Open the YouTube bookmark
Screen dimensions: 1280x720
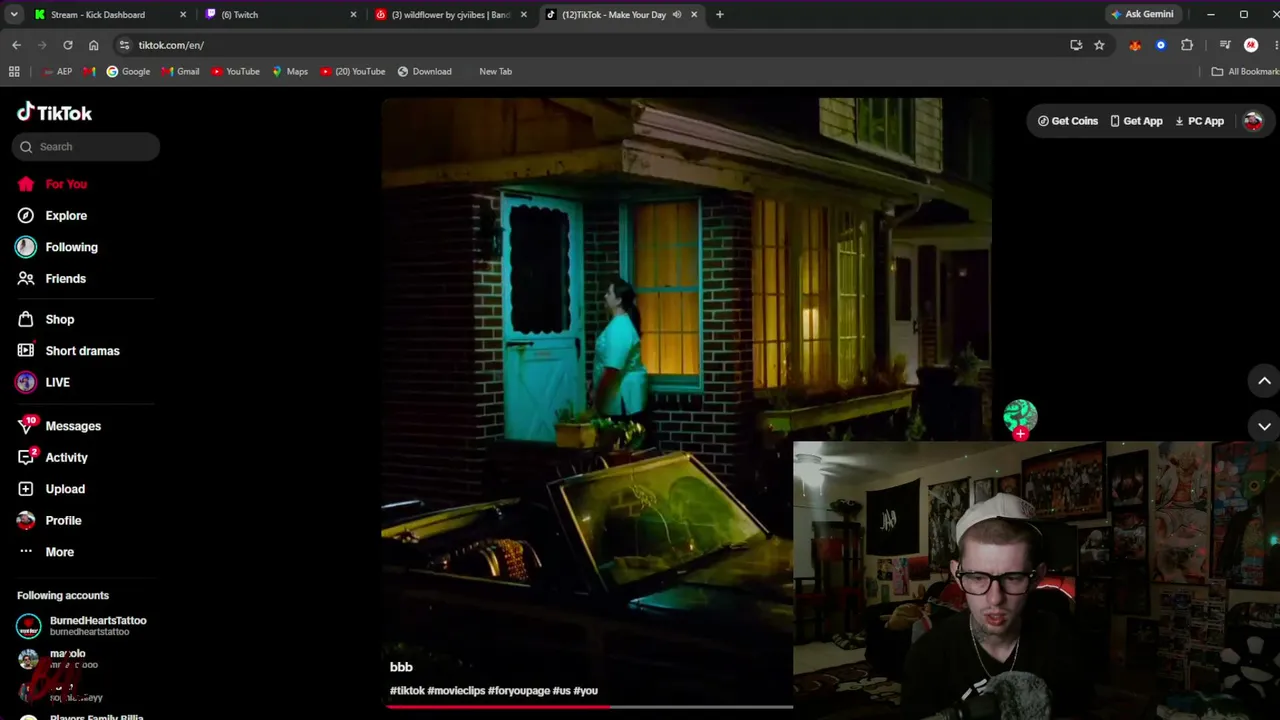click(x=236, y=71)
